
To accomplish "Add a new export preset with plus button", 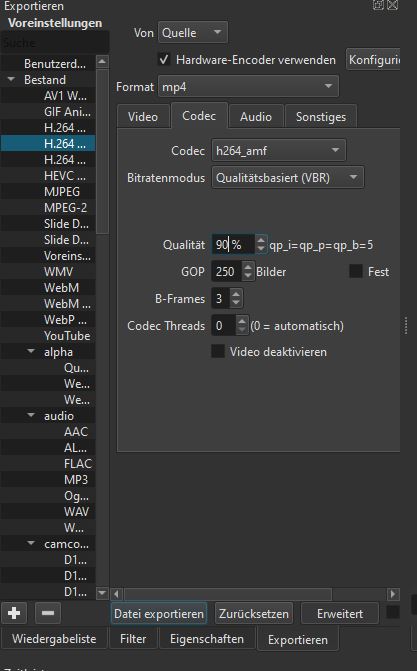I will [14, 613].
